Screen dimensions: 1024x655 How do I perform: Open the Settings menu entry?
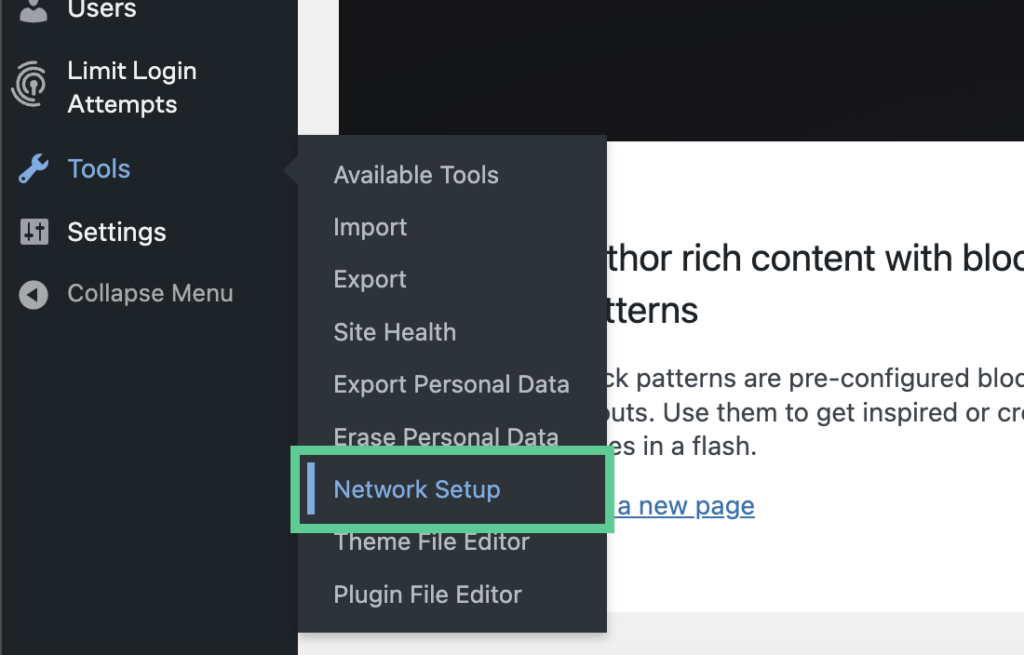[116, 232]
